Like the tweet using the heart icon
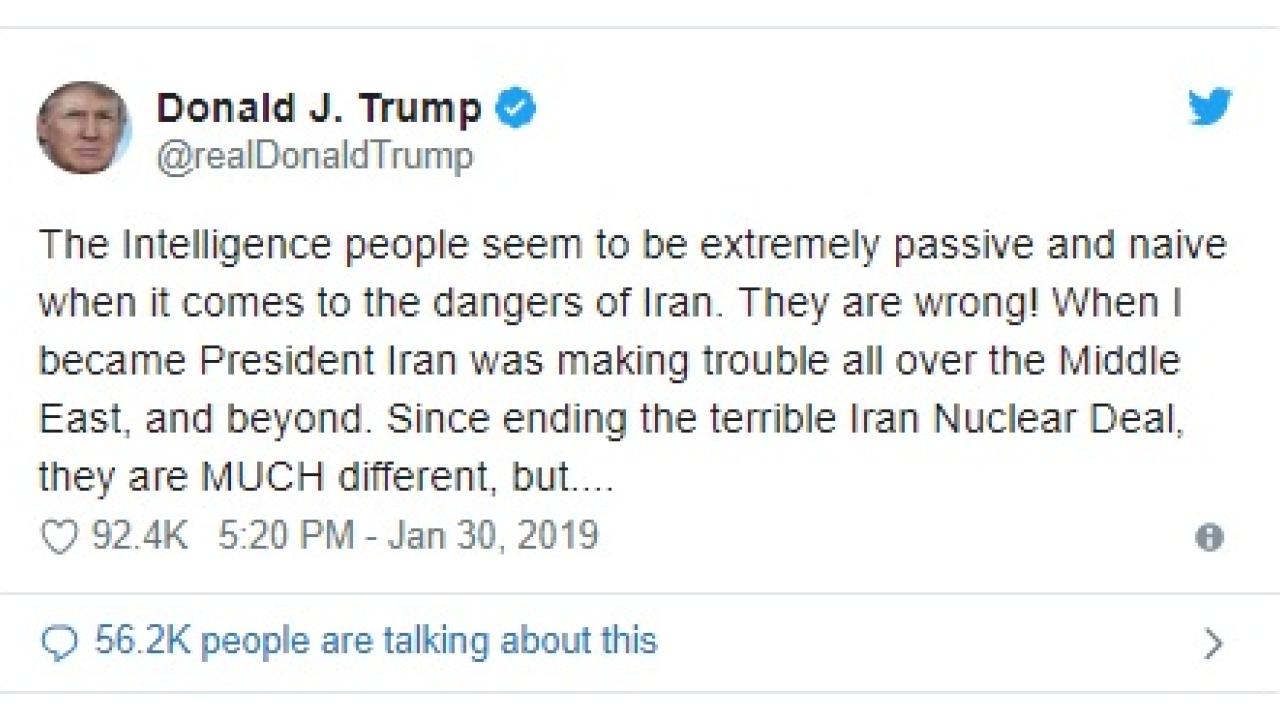The image size is (1280, 720). [x=59, y=537]
